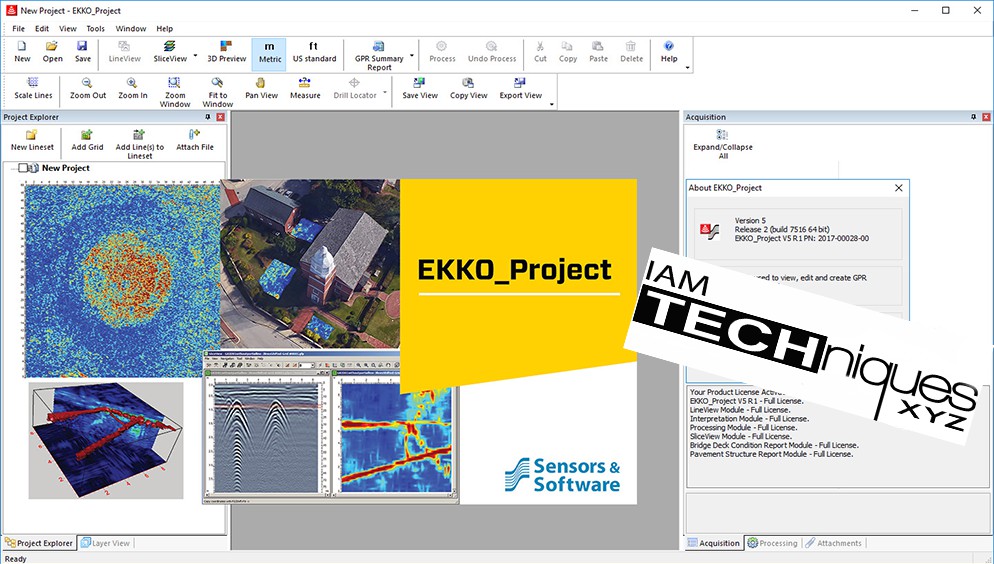Select 'Bridge Deck Condition Report Module' license line
Image resolution: width=994 pixels, height=564 pixels.
pos(773,445)
